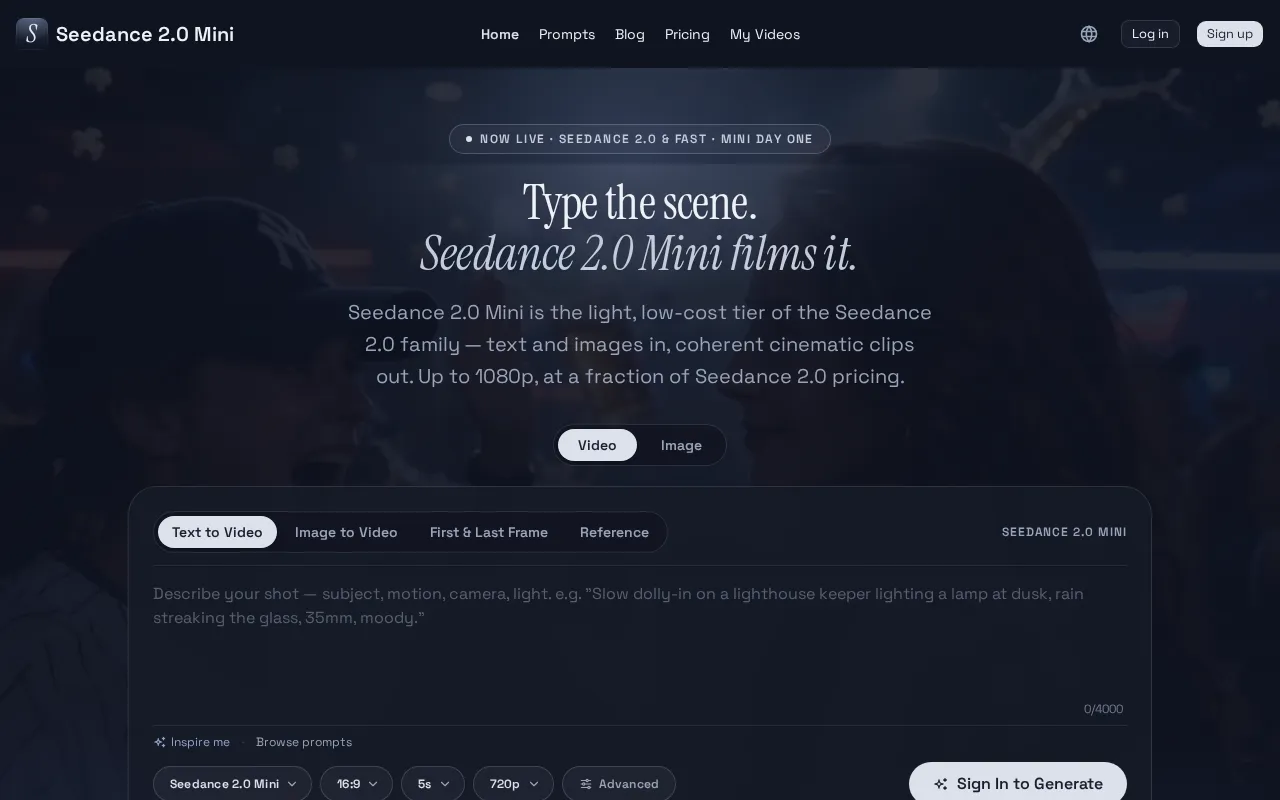
Task: Click the SEEDANCE 2.0 MINI panel label
Action: (1064, 532)
